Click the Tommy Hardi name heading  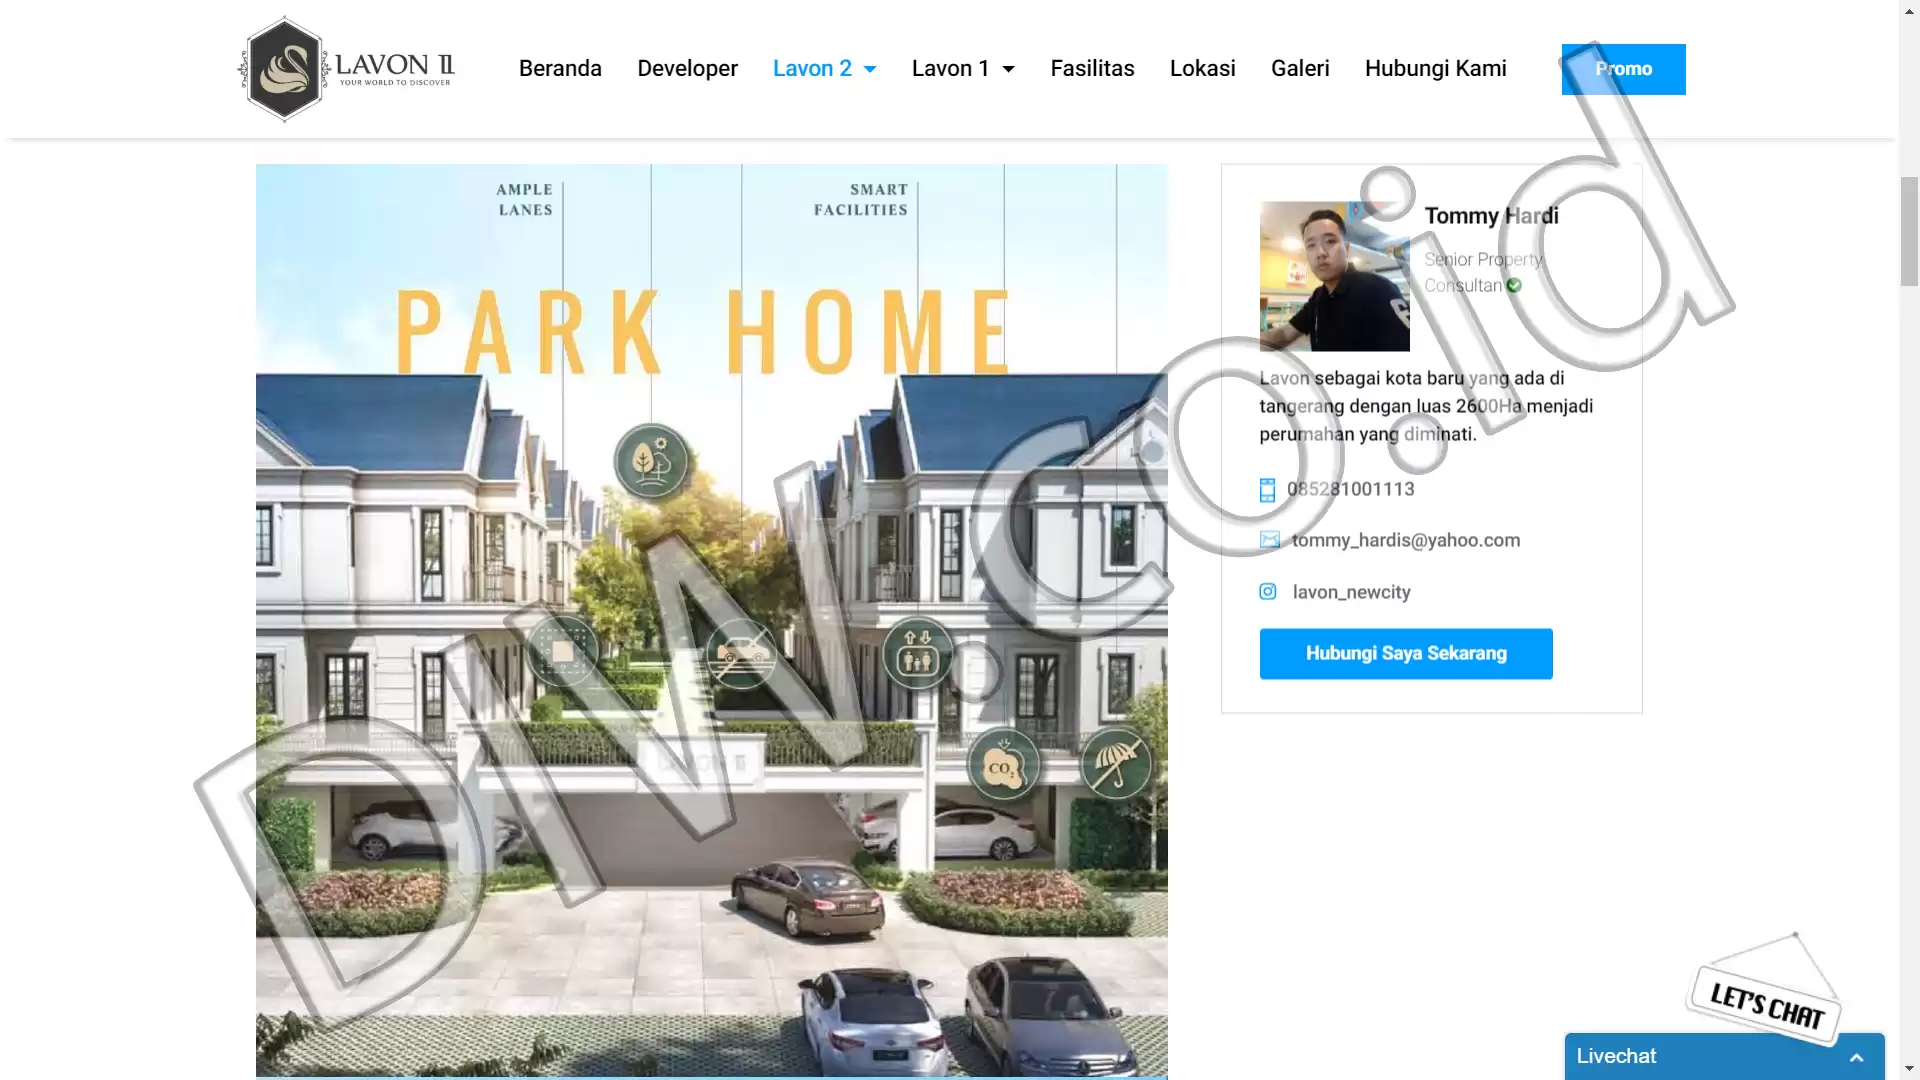click(1491, 216)
